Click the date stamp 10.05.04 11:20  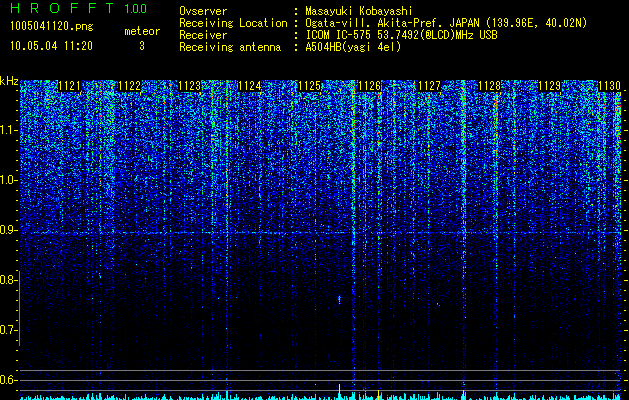click(x=51, y=46)
